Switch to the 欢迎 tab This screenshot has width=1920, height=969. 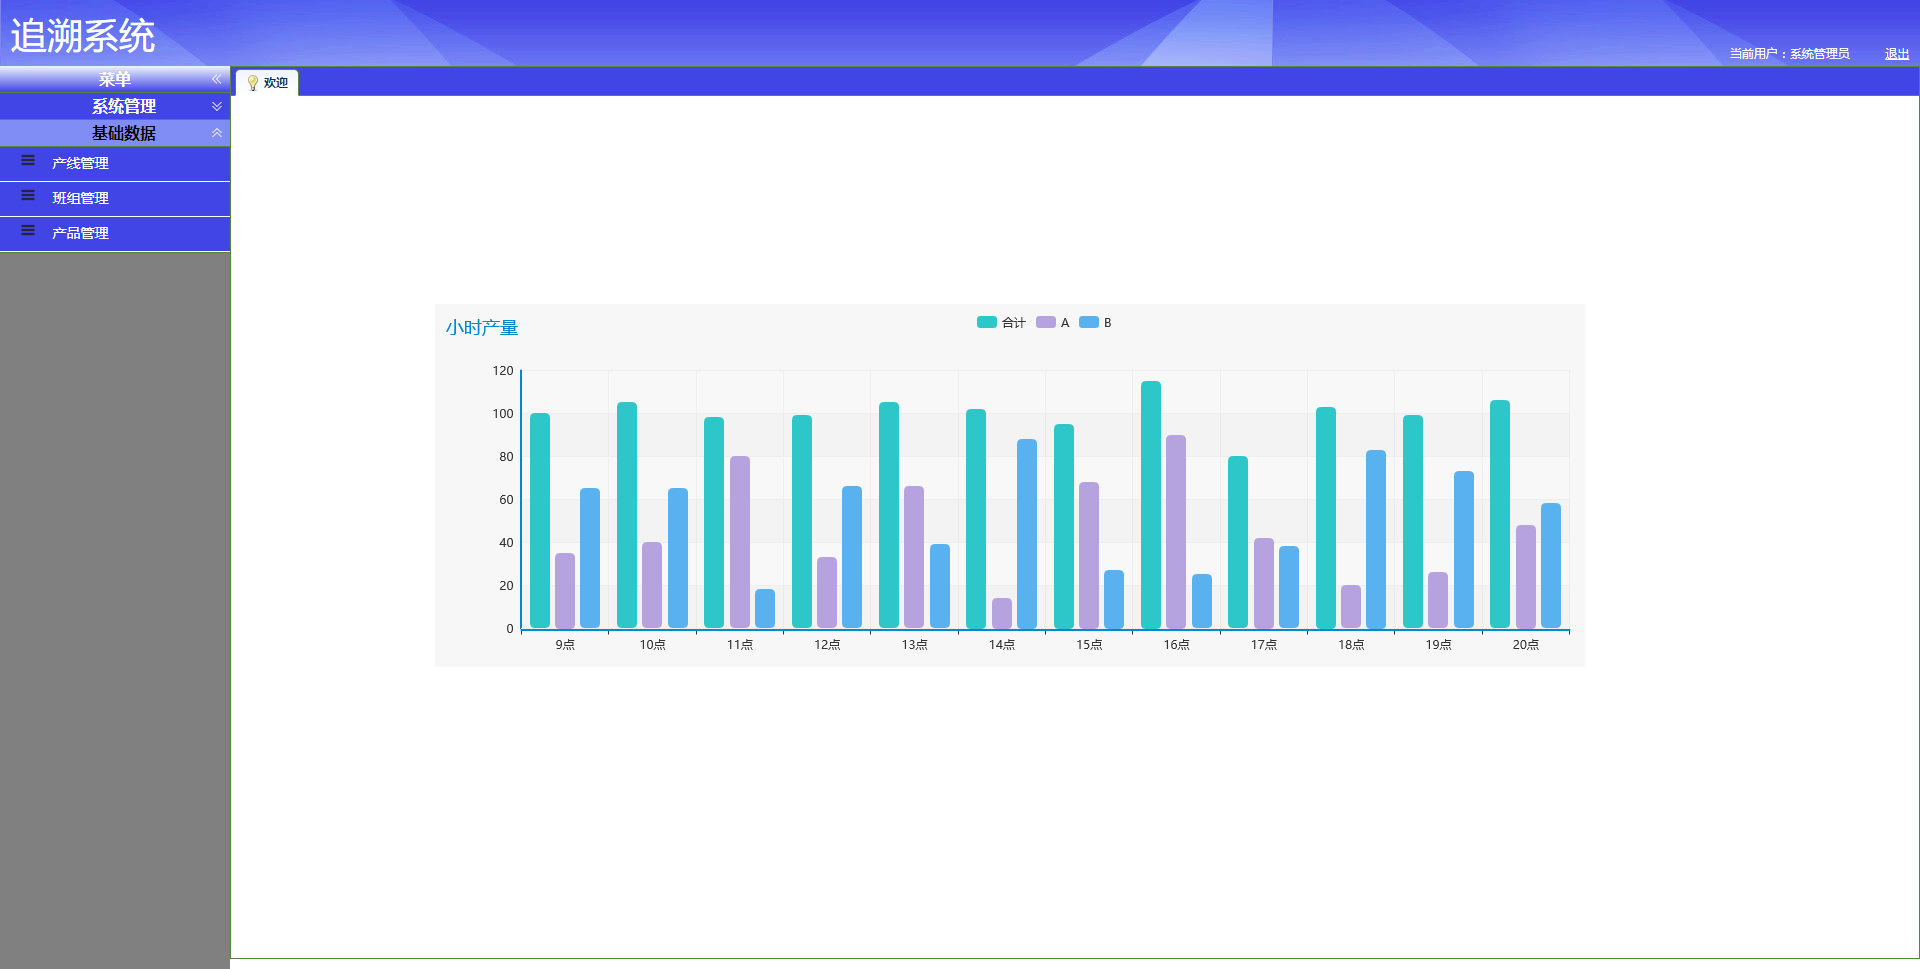pyautogui.click(x=267, y=83)
